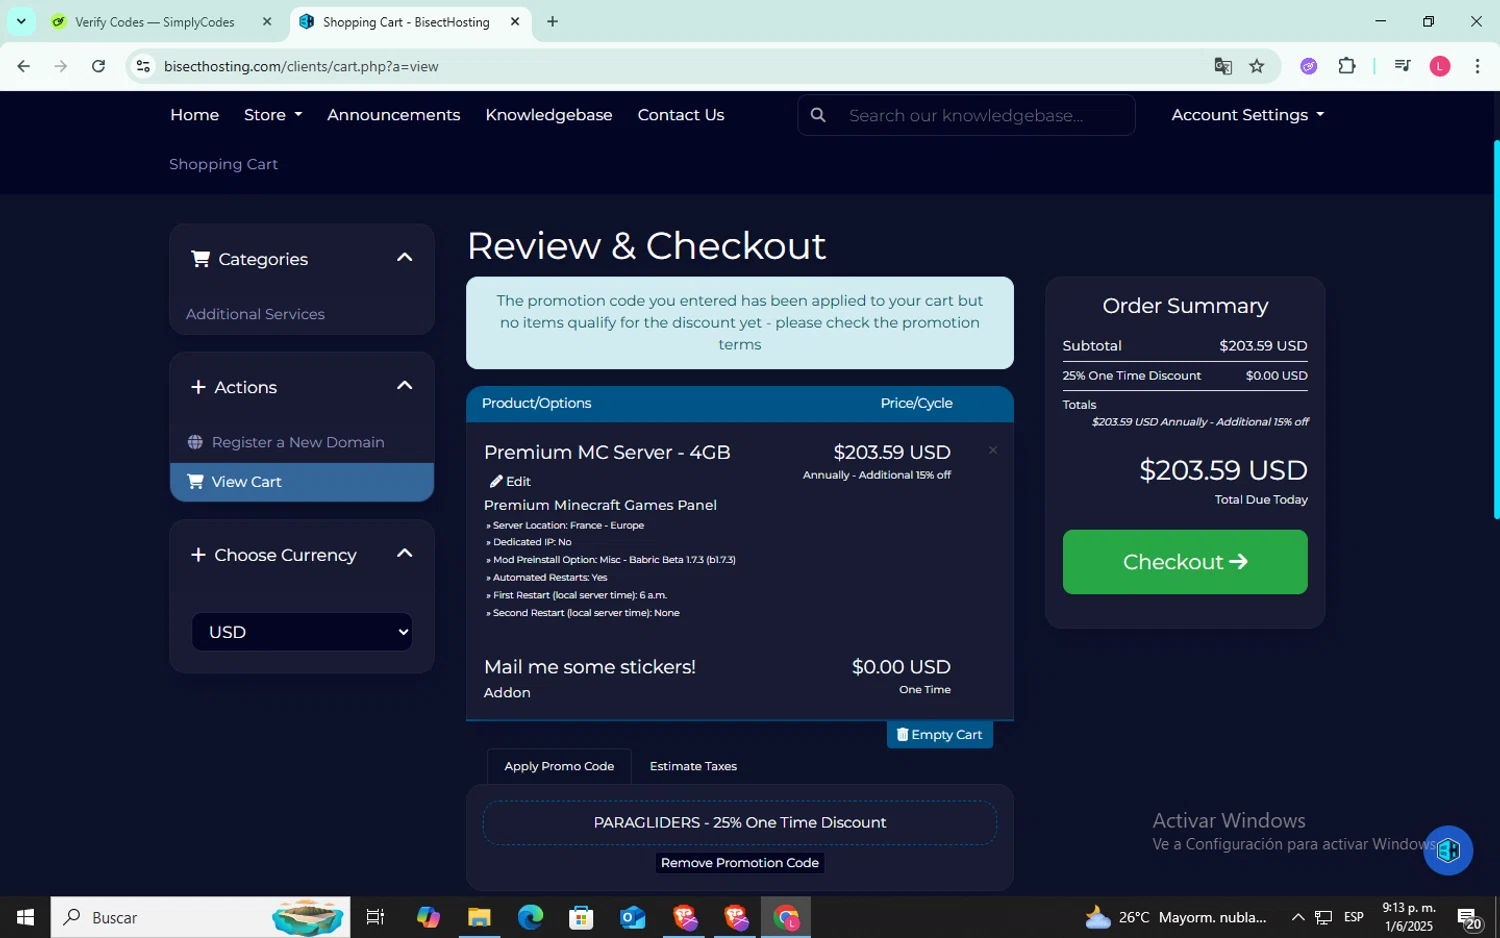The width and height of the screenshot is (1500, 938).
Task: Open the purple extension icon in toolbar
Action: (x=1308, y=66)
